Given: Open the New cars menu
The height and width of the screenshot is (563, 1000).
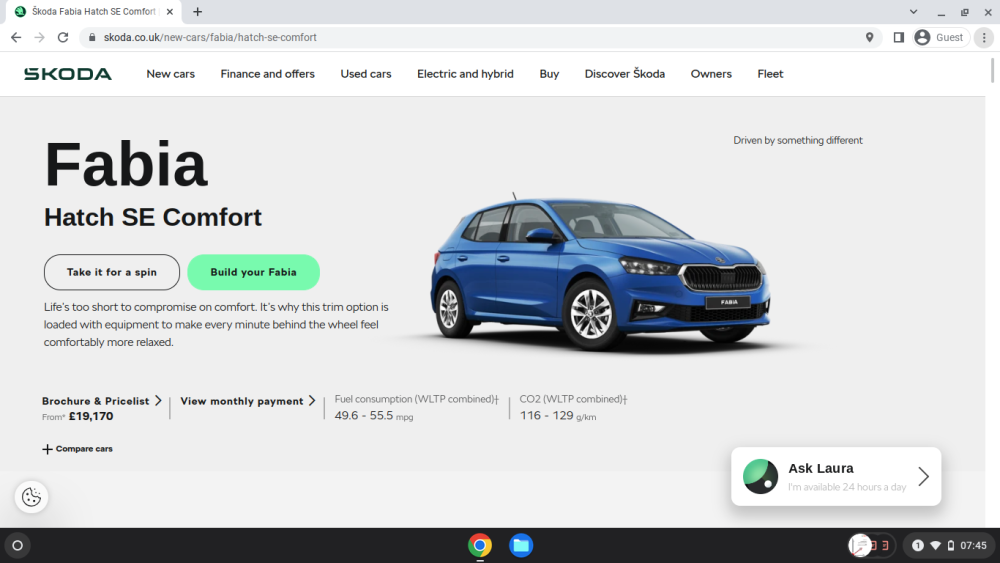Looking at the screenshot, I should tap(170, 74).
